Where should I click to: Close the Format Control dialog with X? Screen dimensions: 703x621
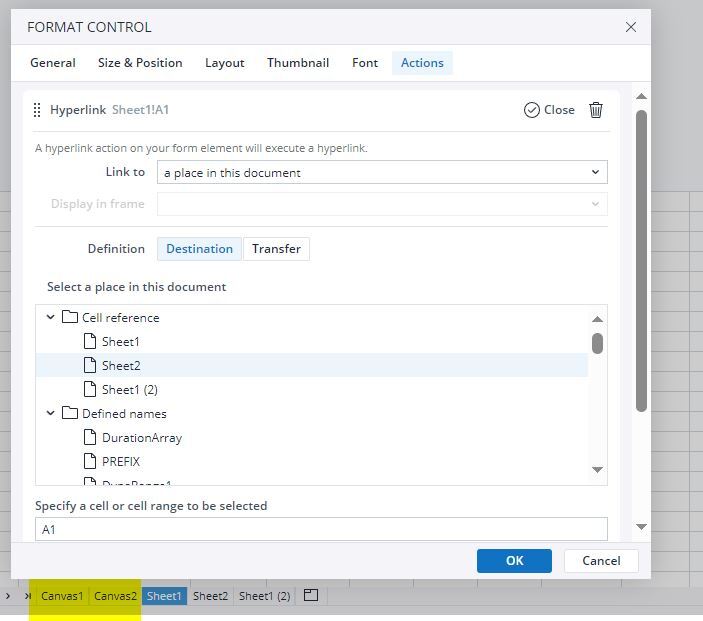coord(631,27)
